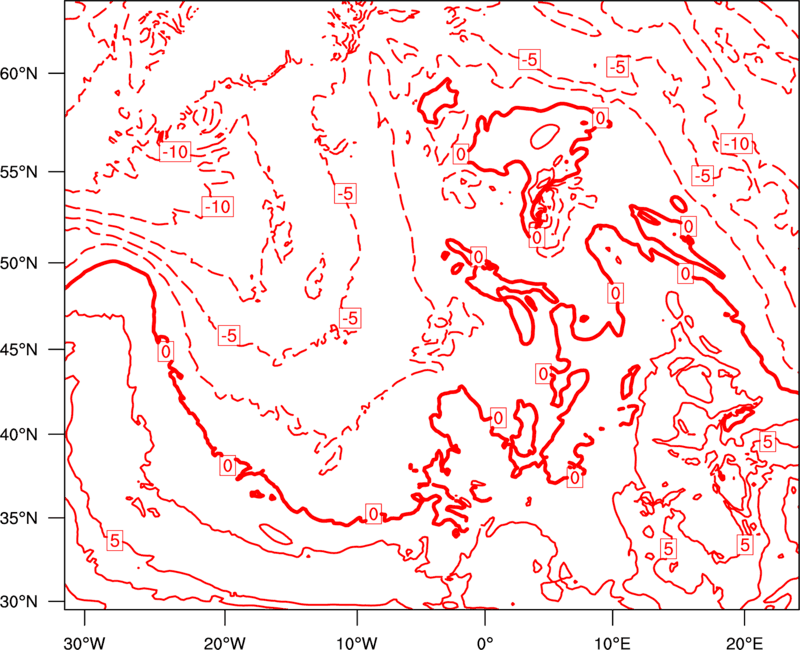Image resolution: width=800 pixels, height=650 pixels.
Task: Click the -10 contour label east of 10°E
Action: pos(737,144)
